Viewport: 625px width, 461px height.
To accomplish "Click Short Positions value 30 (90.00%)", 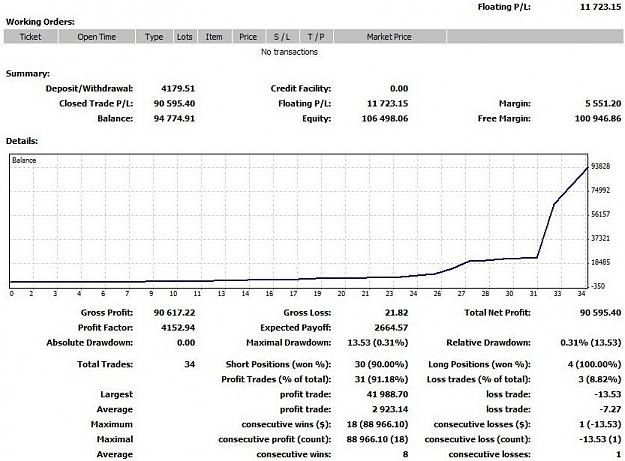I will click(381, 364).
